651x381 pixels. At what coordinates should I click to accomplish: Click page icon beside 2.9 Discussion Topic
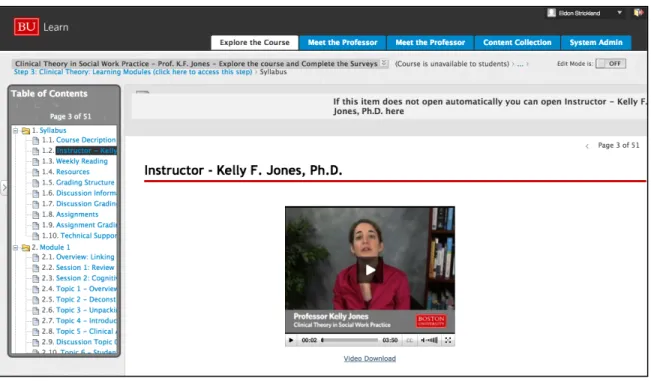pos(36,342)
